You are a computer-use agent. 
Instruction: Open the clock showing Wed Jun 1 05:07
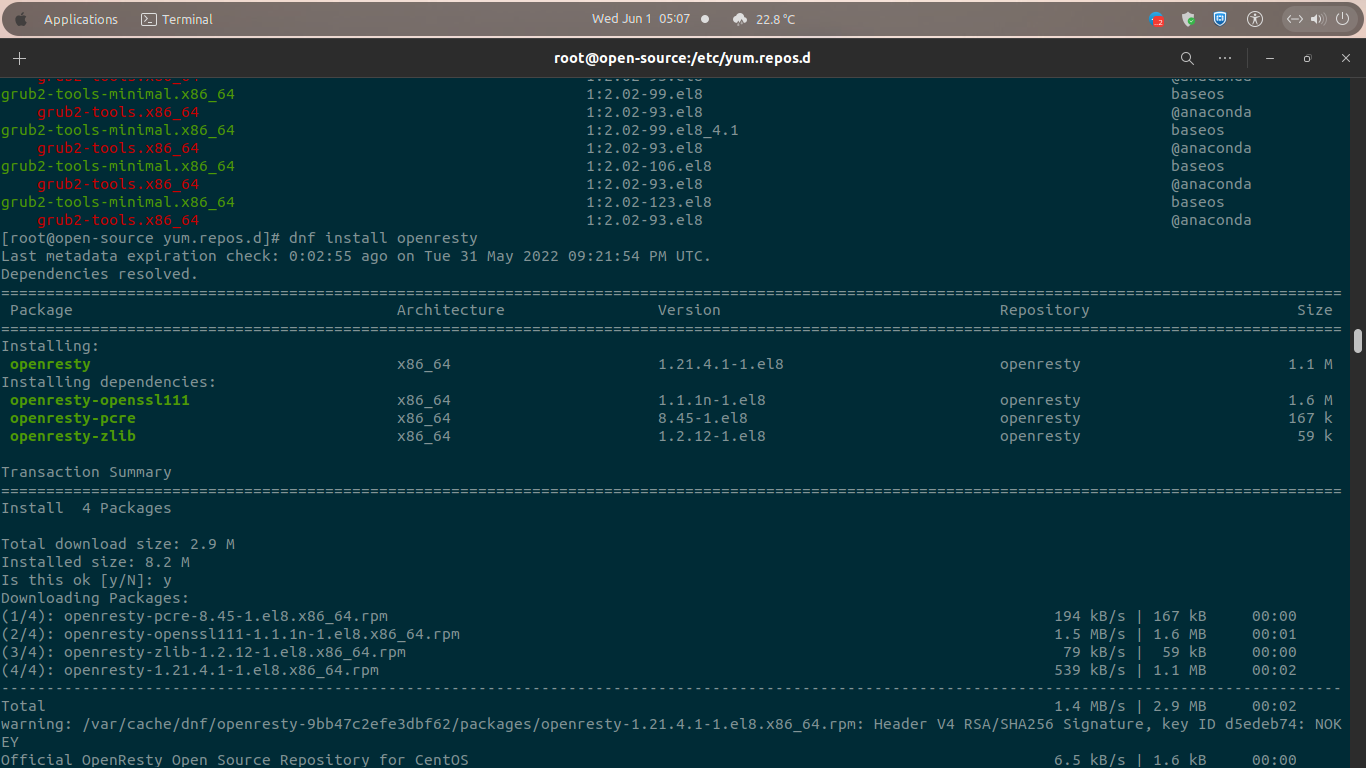[x=641, y=19]
